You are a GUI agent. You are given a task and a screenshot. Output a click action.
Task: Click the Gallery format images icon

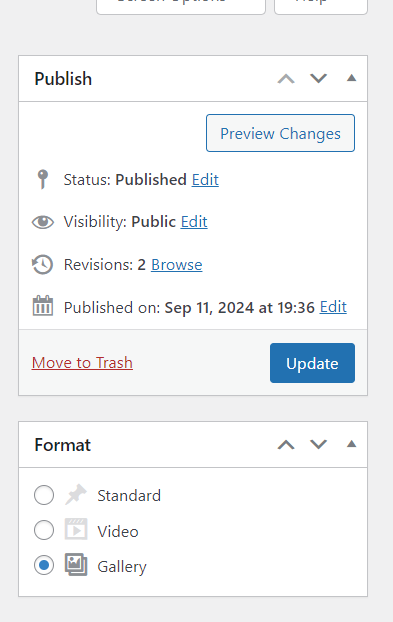(x=76, y=564)
